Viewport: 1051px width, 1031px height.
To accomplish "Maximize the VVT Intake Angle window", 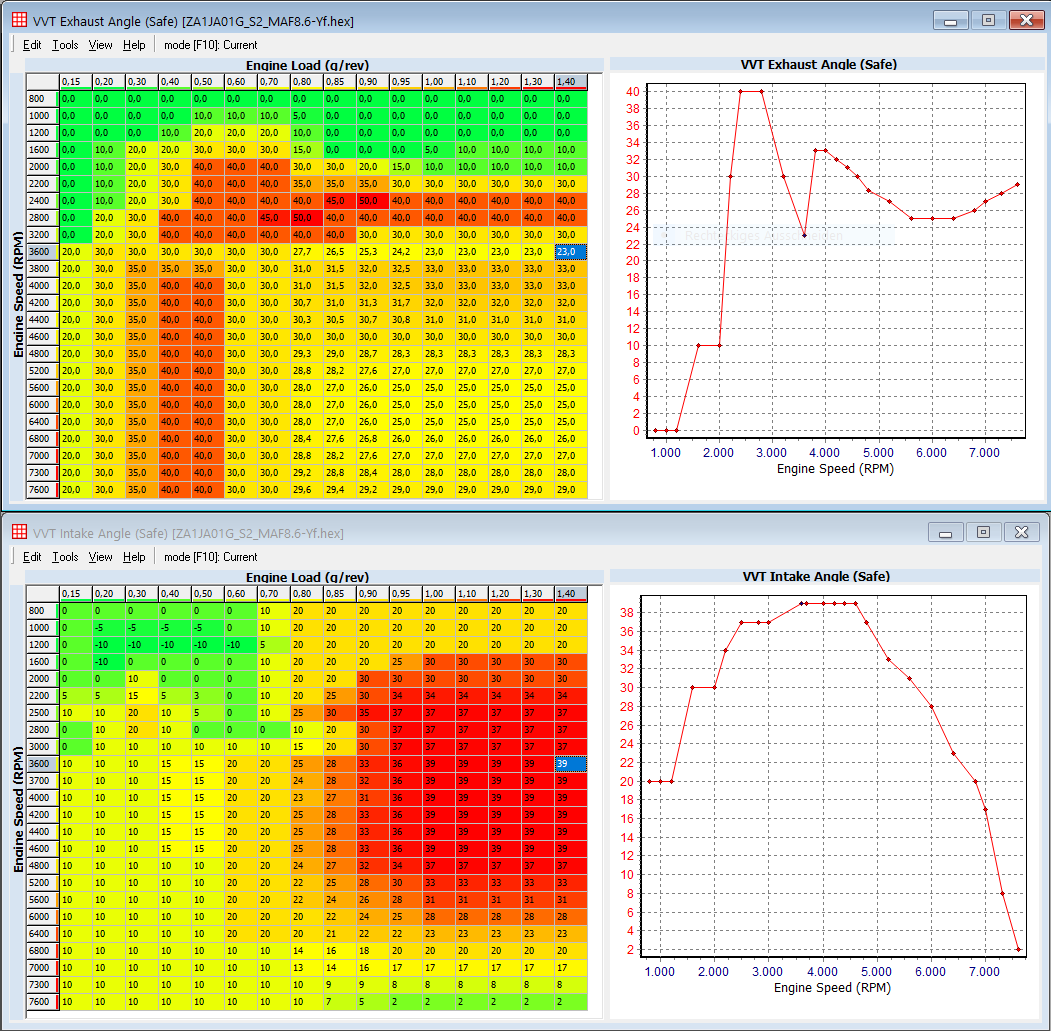I will pyautogui.click(x=983, y=532).
